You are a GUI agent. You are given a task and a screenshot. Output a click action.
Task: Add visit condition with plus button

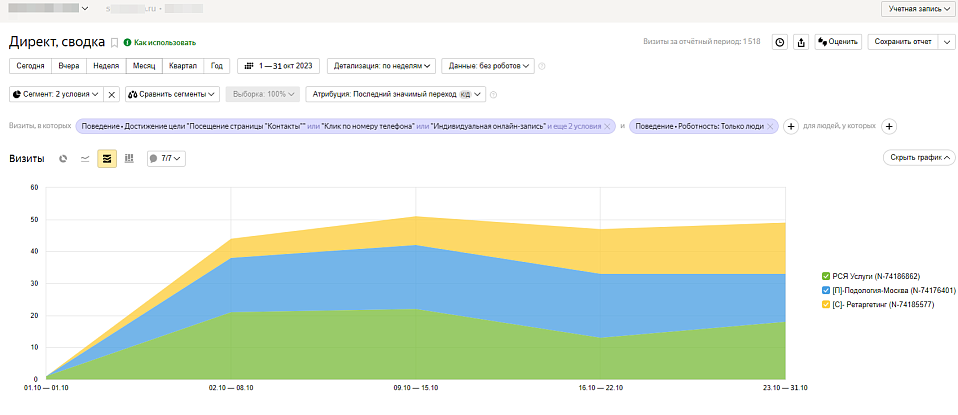click(x=791, y=127)
